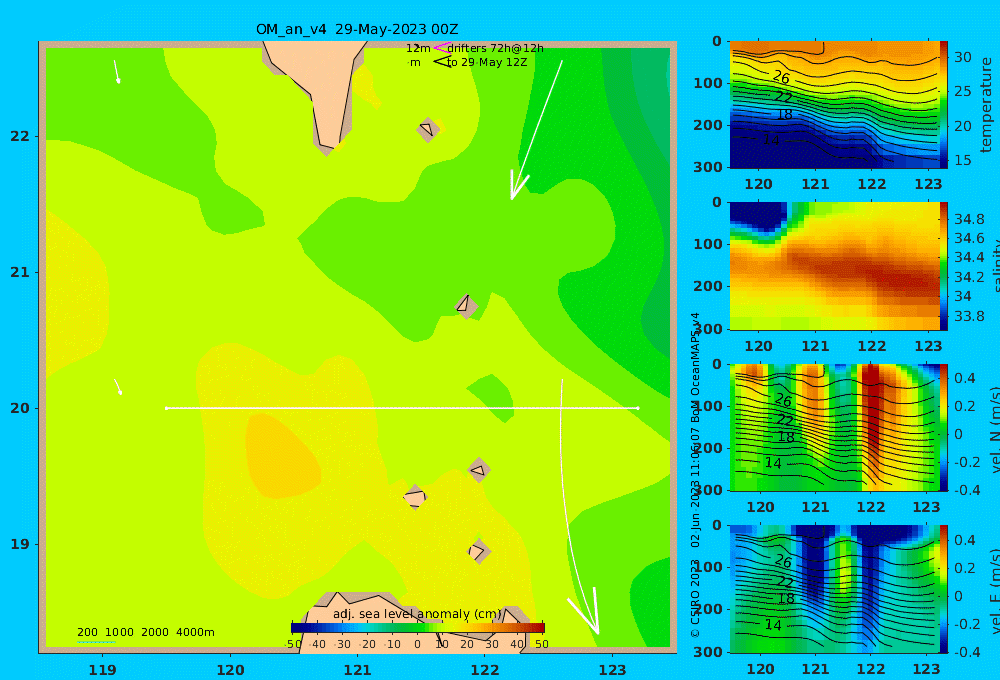
Task: Click longitude label 120 under main map
Action: (x=230, y=670)
